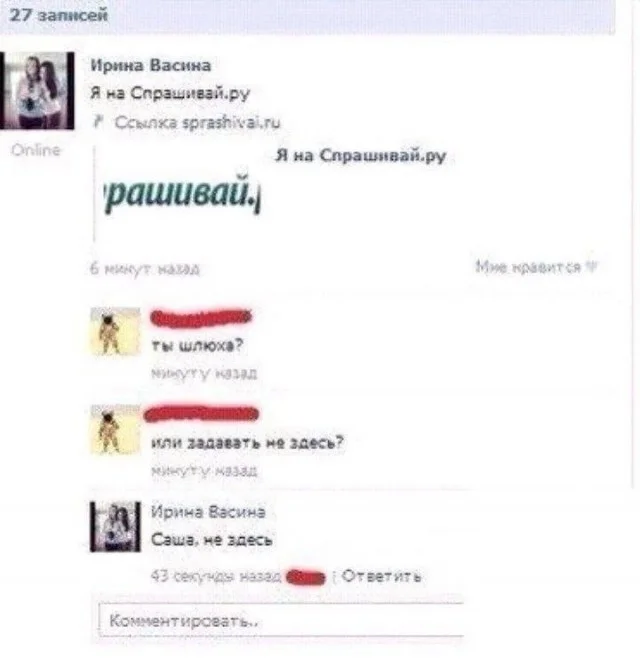The height and width of the screenshot is (659, 640).
Task: Open Ирина Васина's post avatar photo
Action: (37, 90)
